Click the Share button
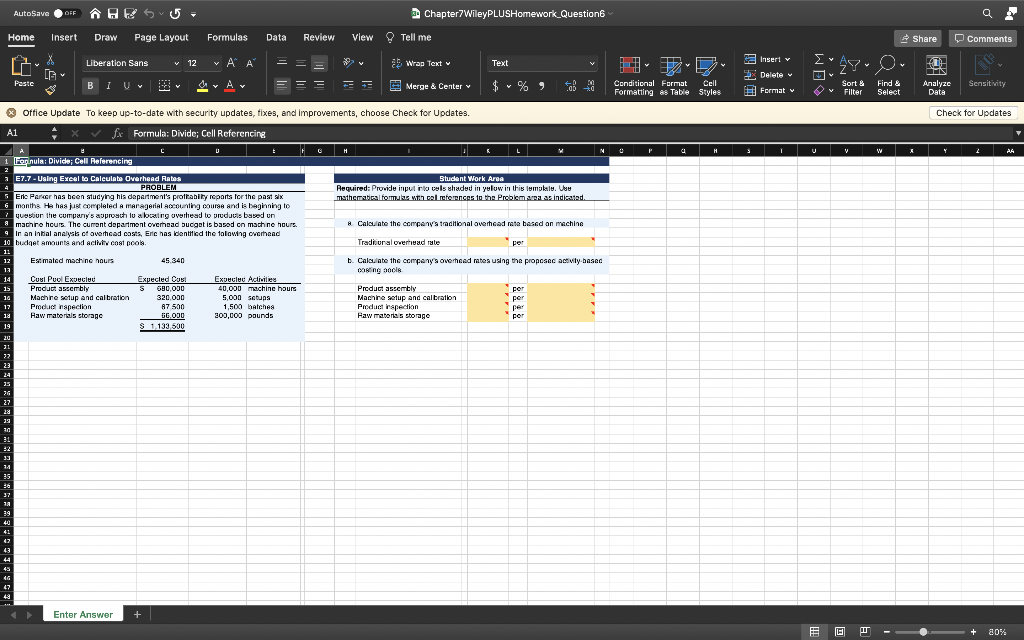 tap(917, 37)
